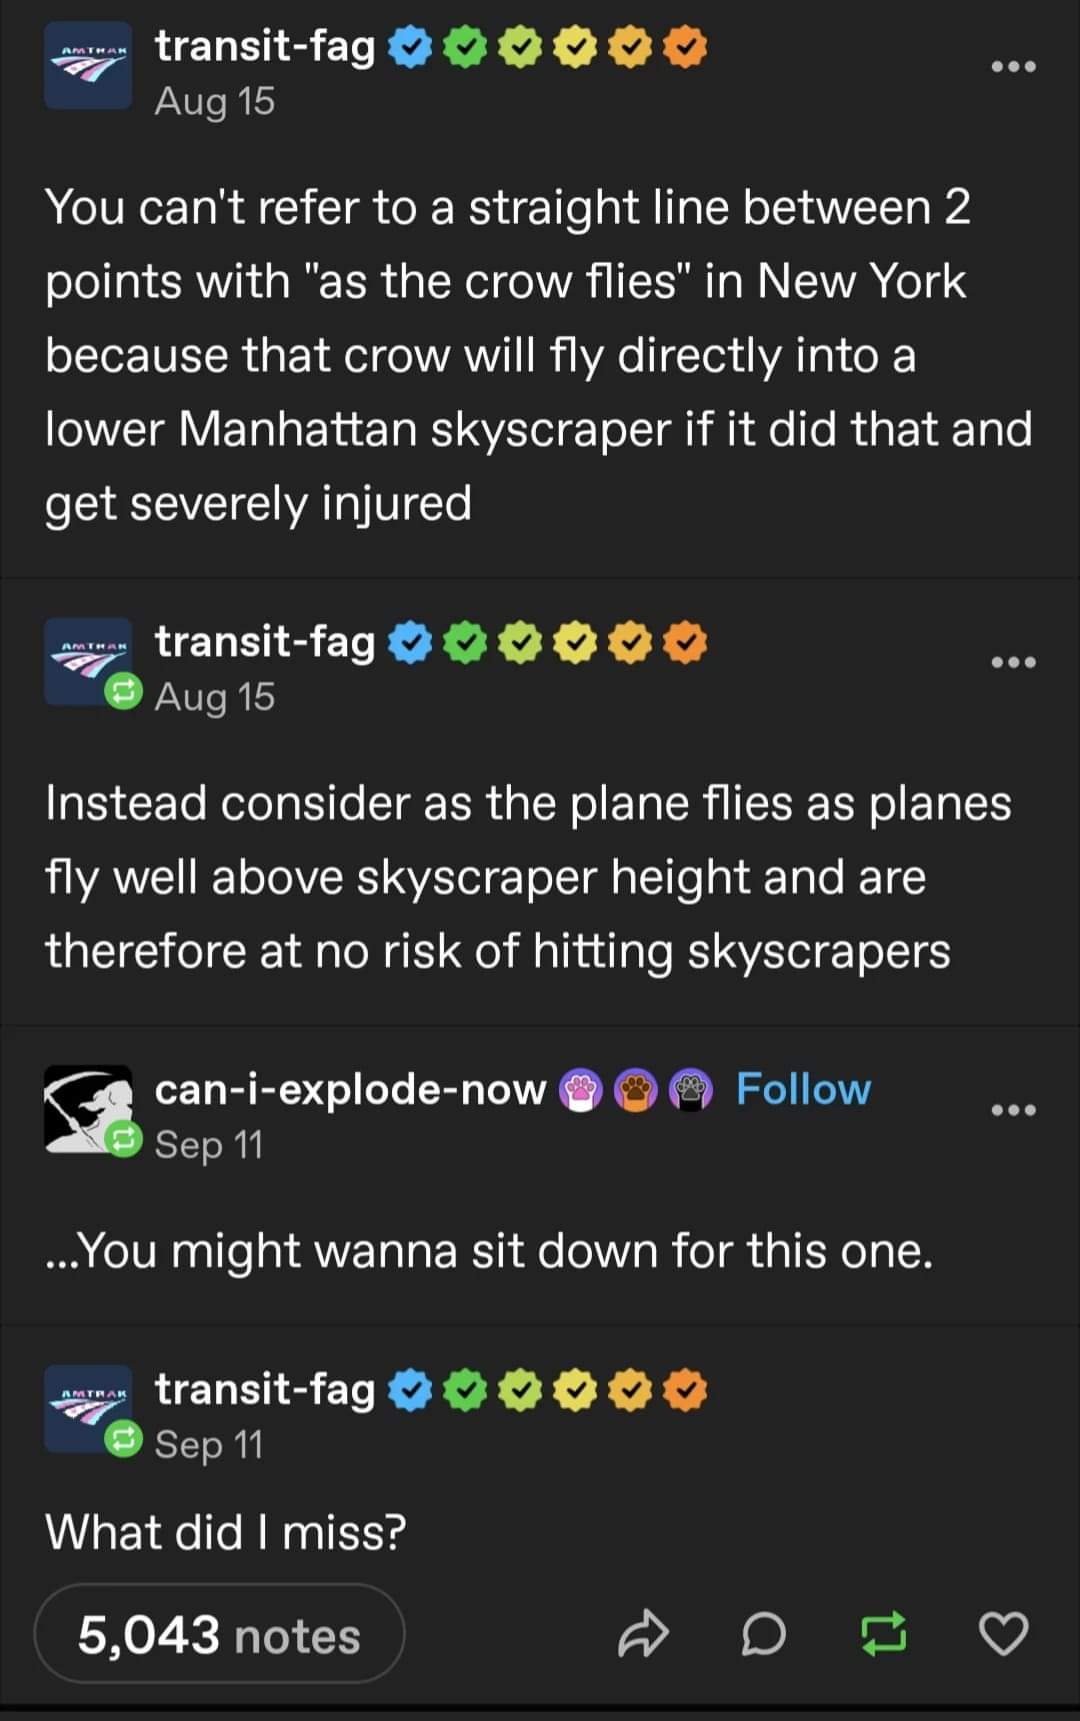This screenshot has width=1080, height=1721.
Task: Open the transit-fag avatar on first post
Action: tap(88, 65)
